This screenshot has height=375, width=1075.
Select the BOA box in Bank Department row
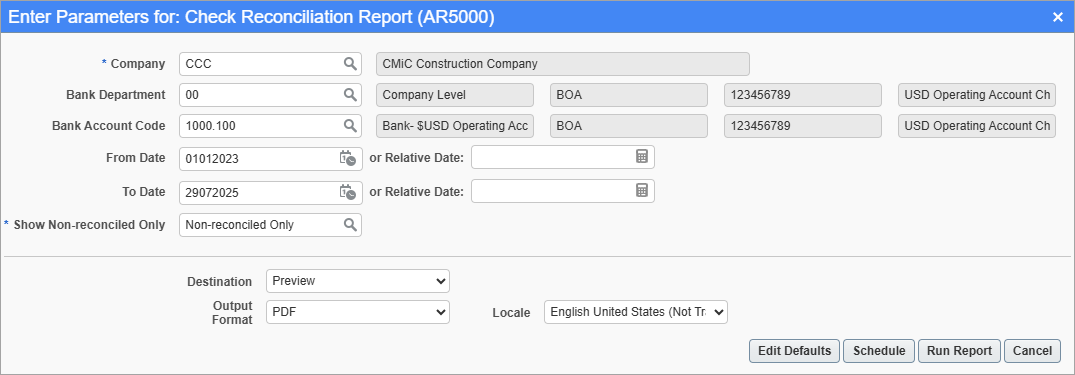pos(629,95)
